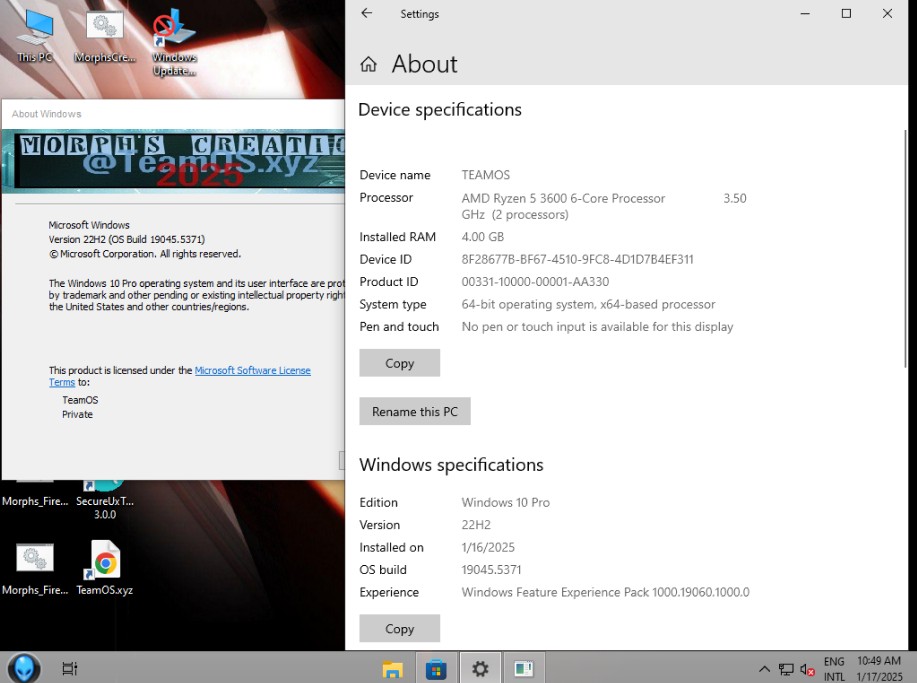Open the Microsoft Software License Terms link
Viewport: 917px width, 683px height.
[x=253, y=370]
